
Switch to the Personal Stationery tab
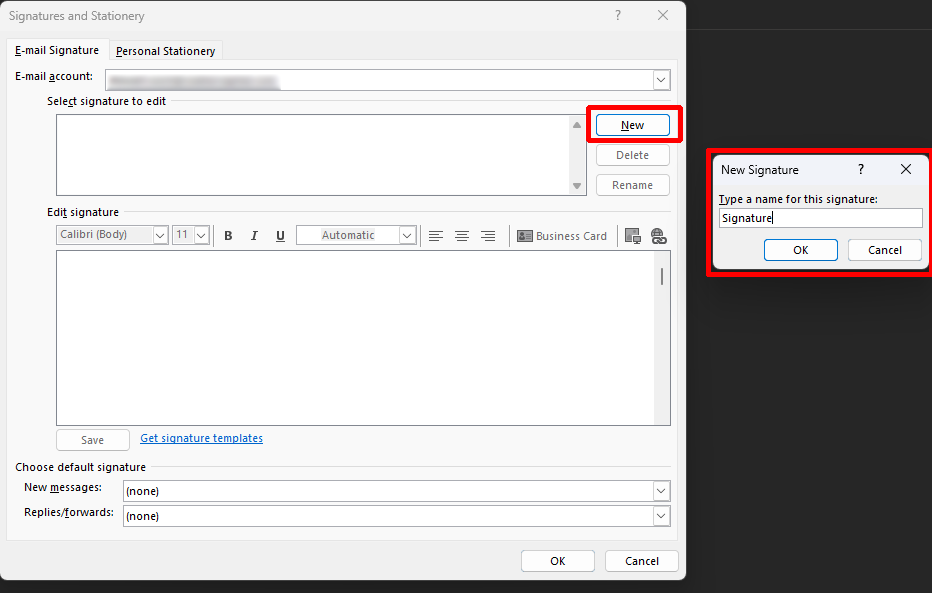pos(165,51)
